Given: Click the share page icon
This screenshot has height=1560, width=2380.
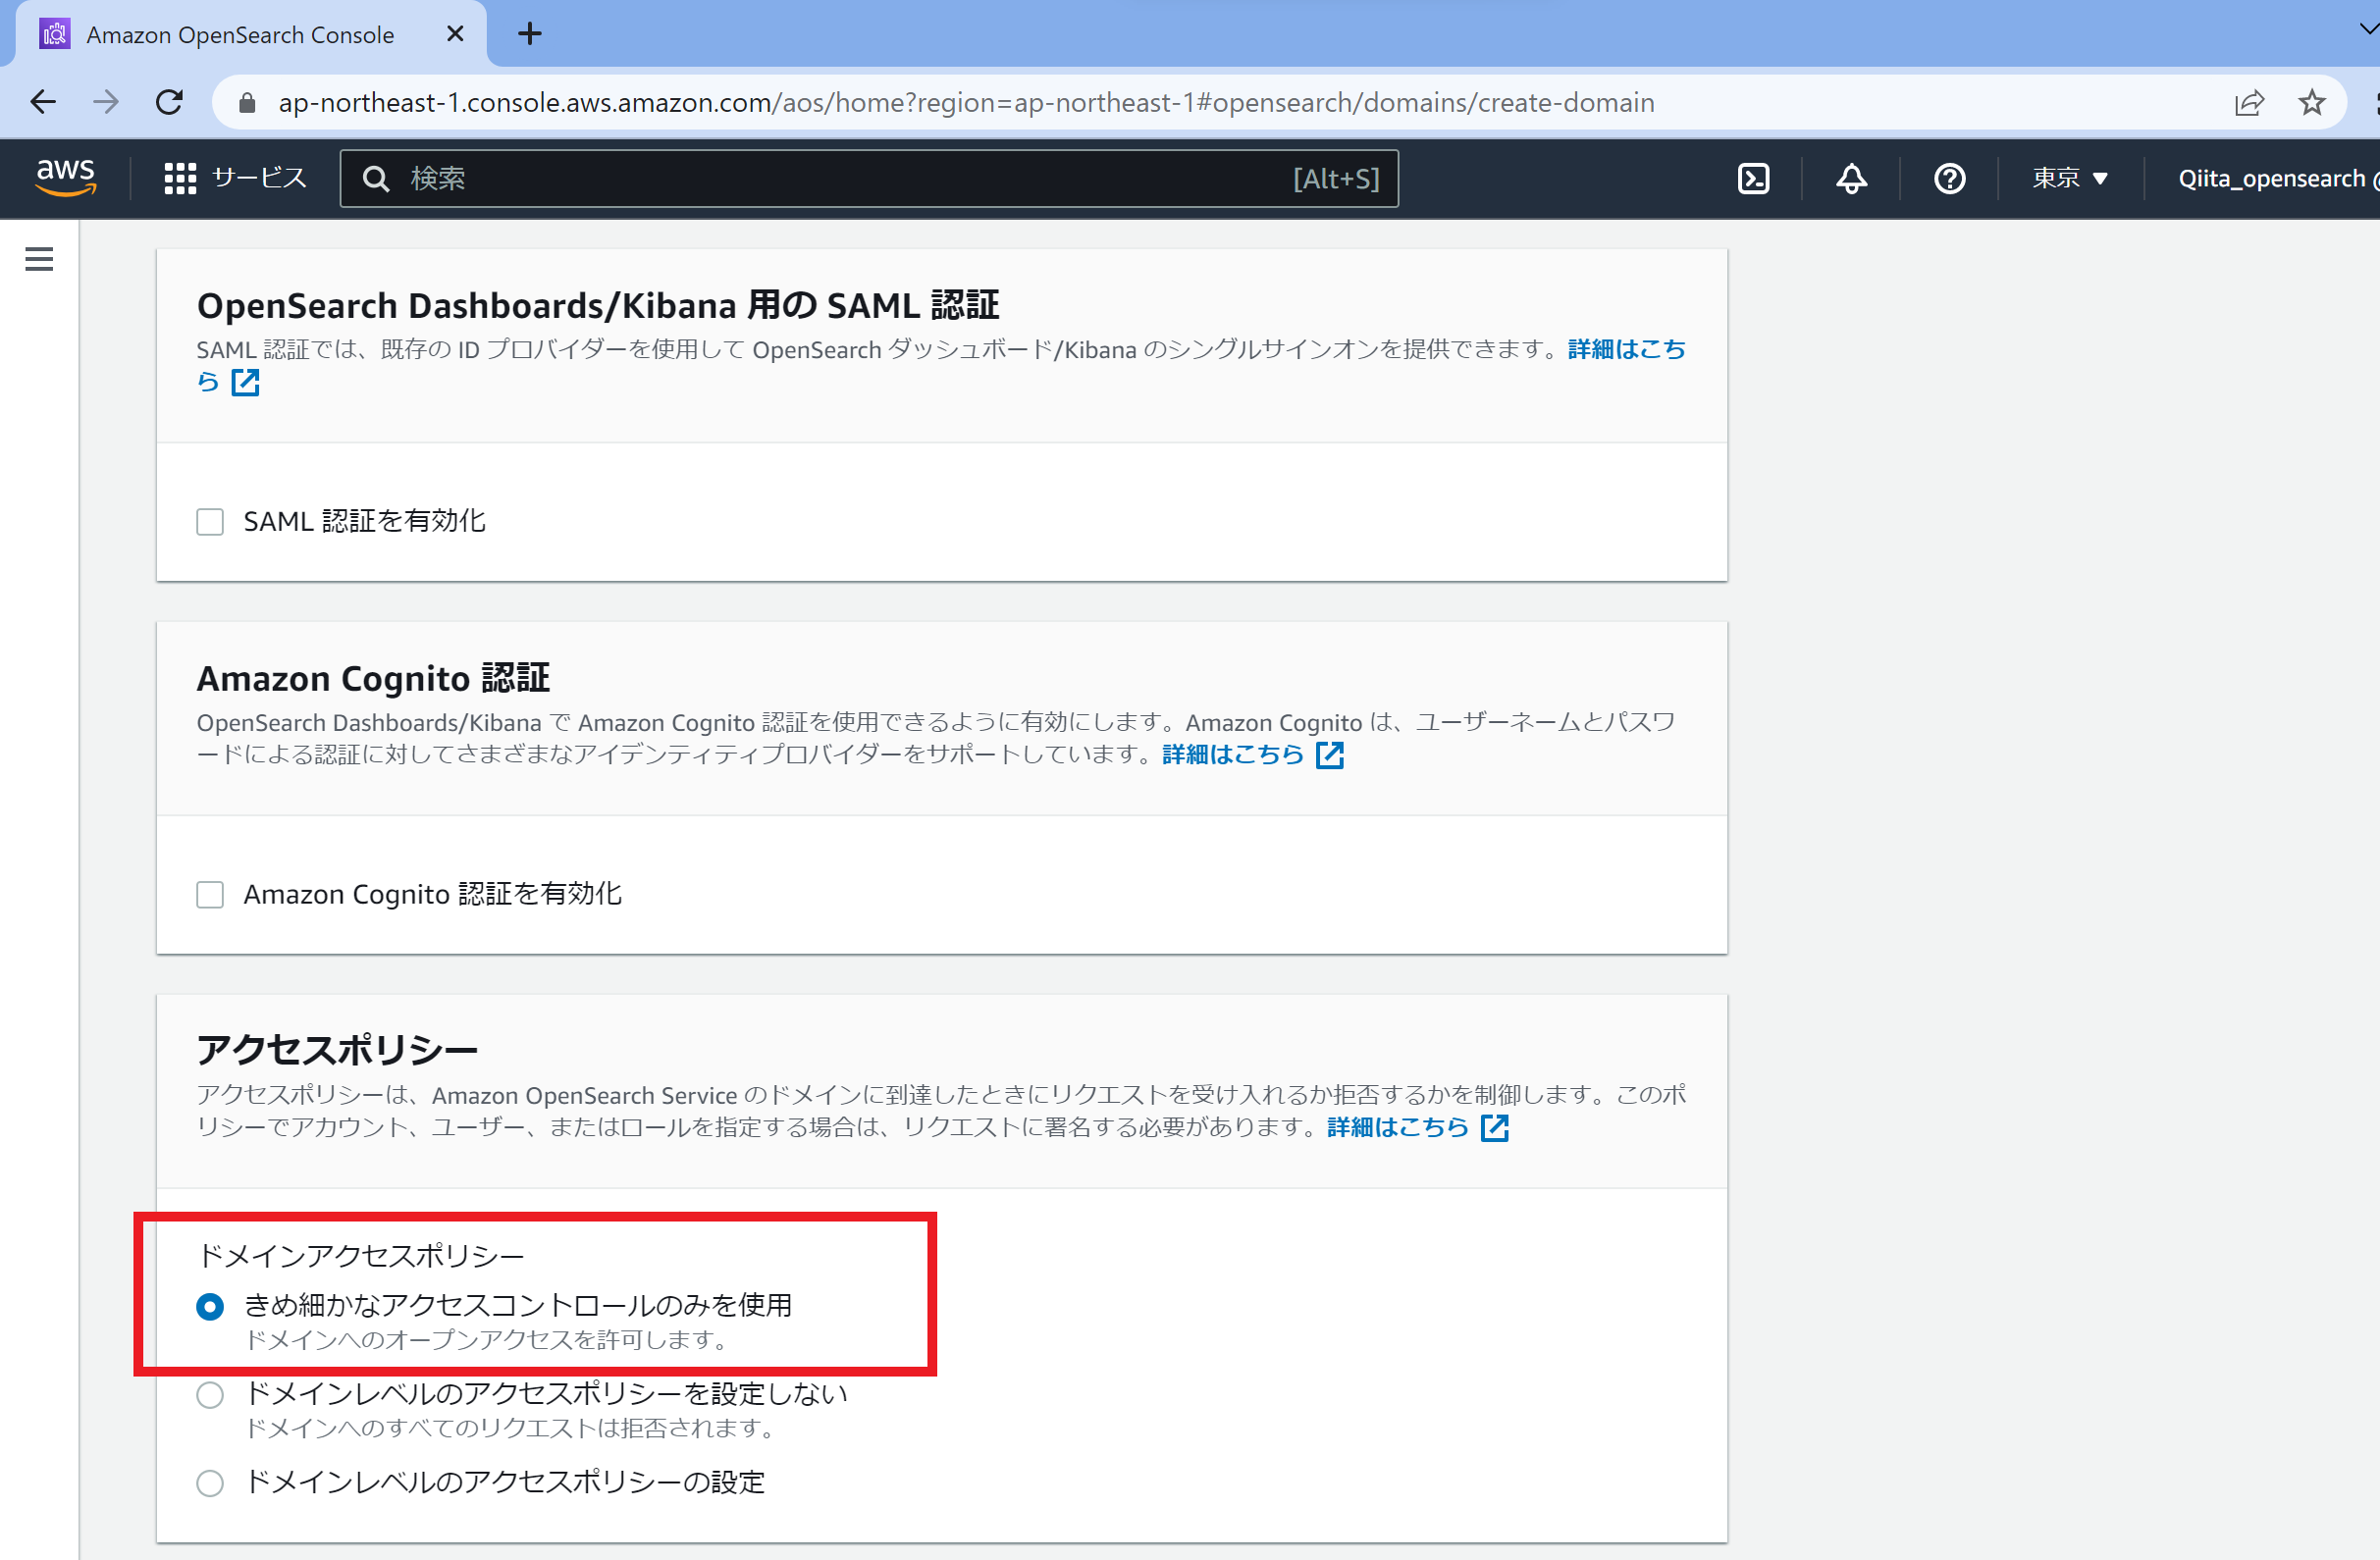Looking at the screenshot, I should [2249, 102].
